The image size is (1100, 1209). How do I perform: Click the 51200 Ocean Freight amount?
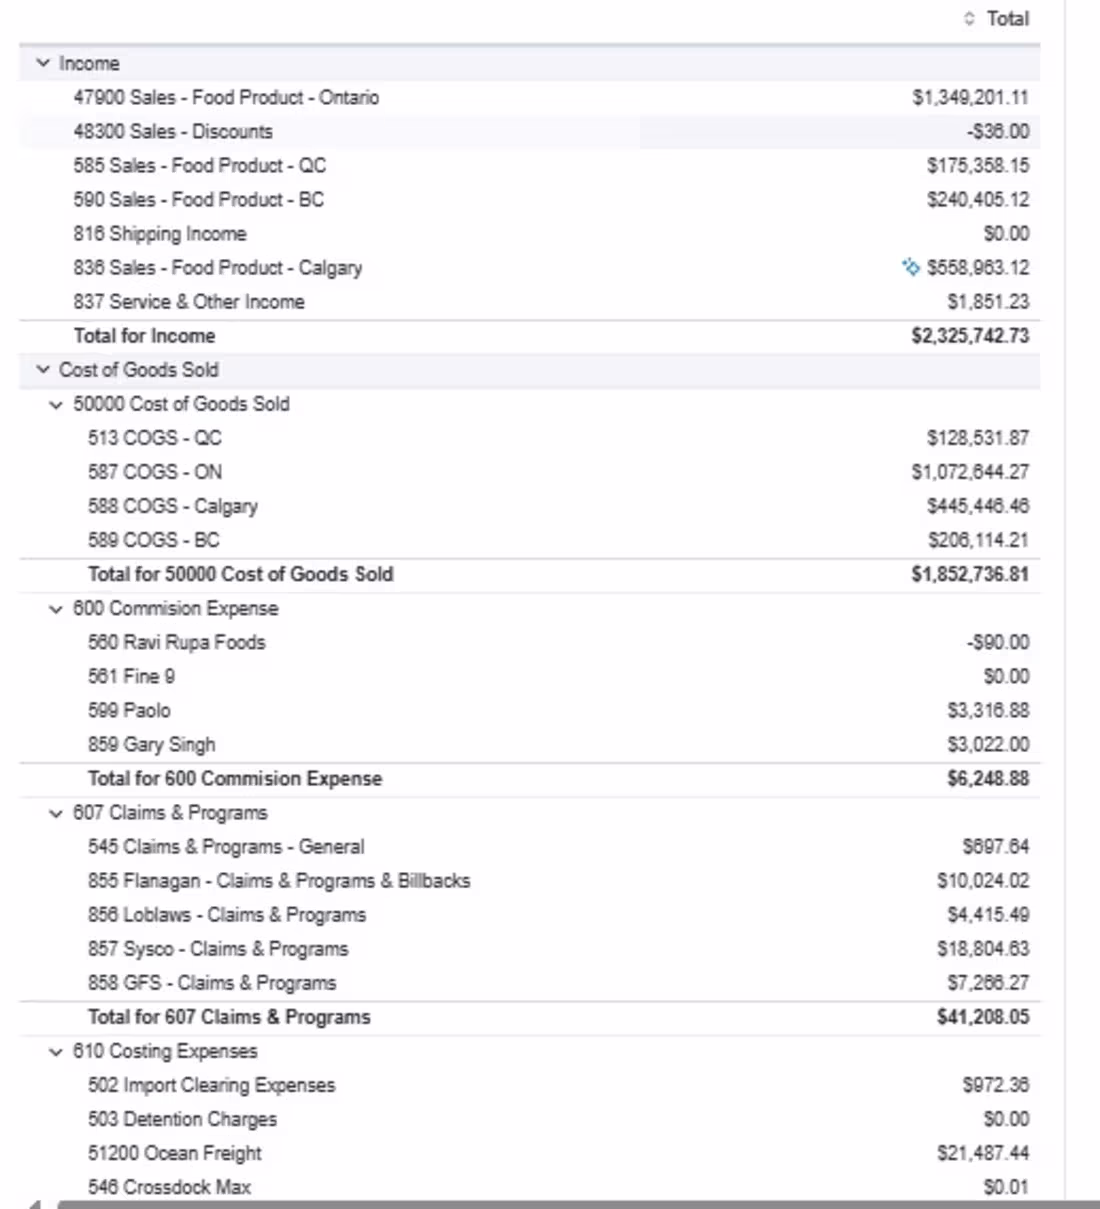point(983,1153)
